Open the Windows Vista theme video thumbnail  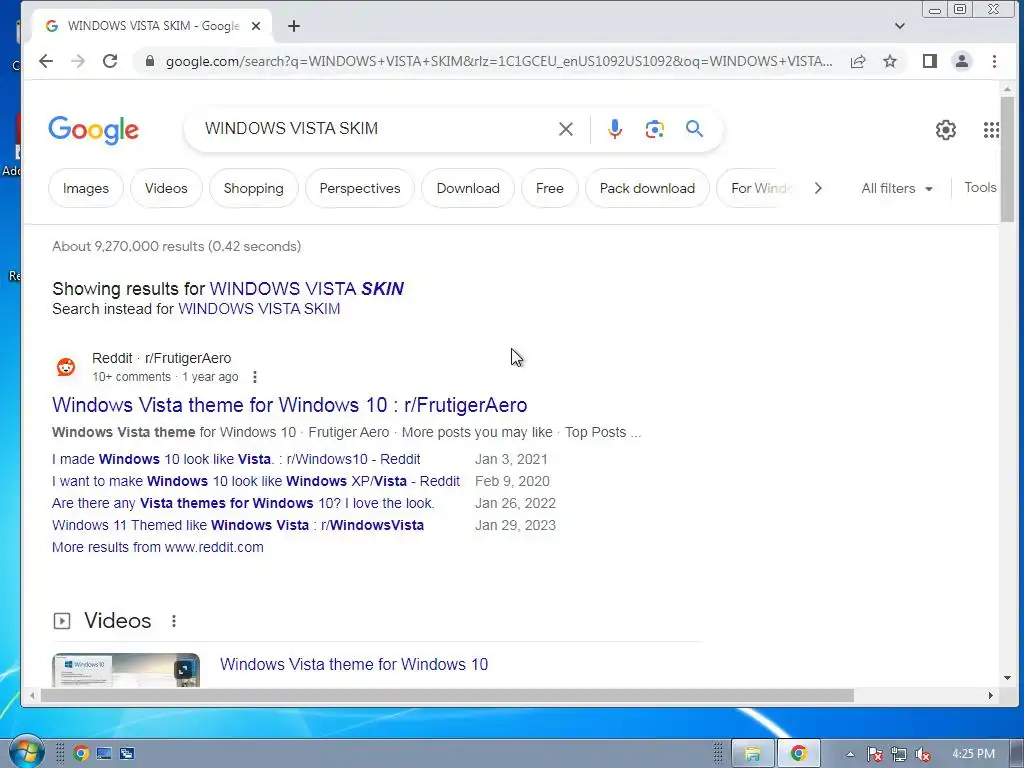click(126, 669)
